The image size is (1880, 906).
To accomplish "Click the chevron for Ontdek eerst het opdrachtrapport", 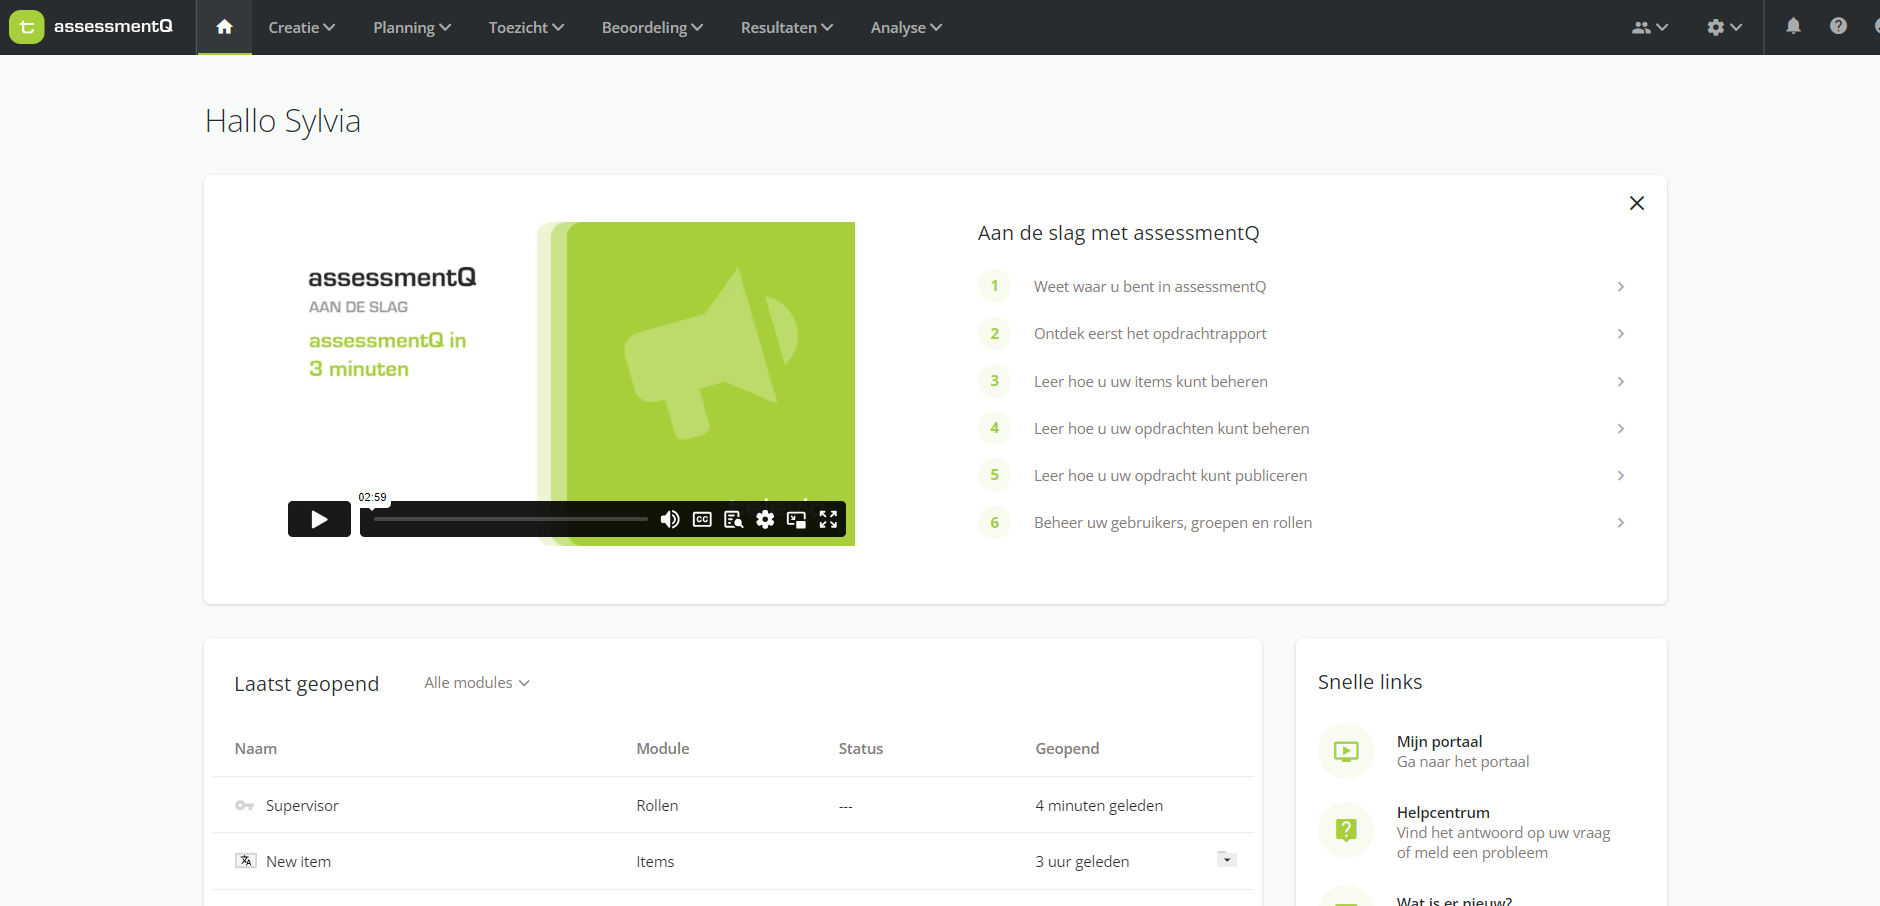I will coord(1621,334).
